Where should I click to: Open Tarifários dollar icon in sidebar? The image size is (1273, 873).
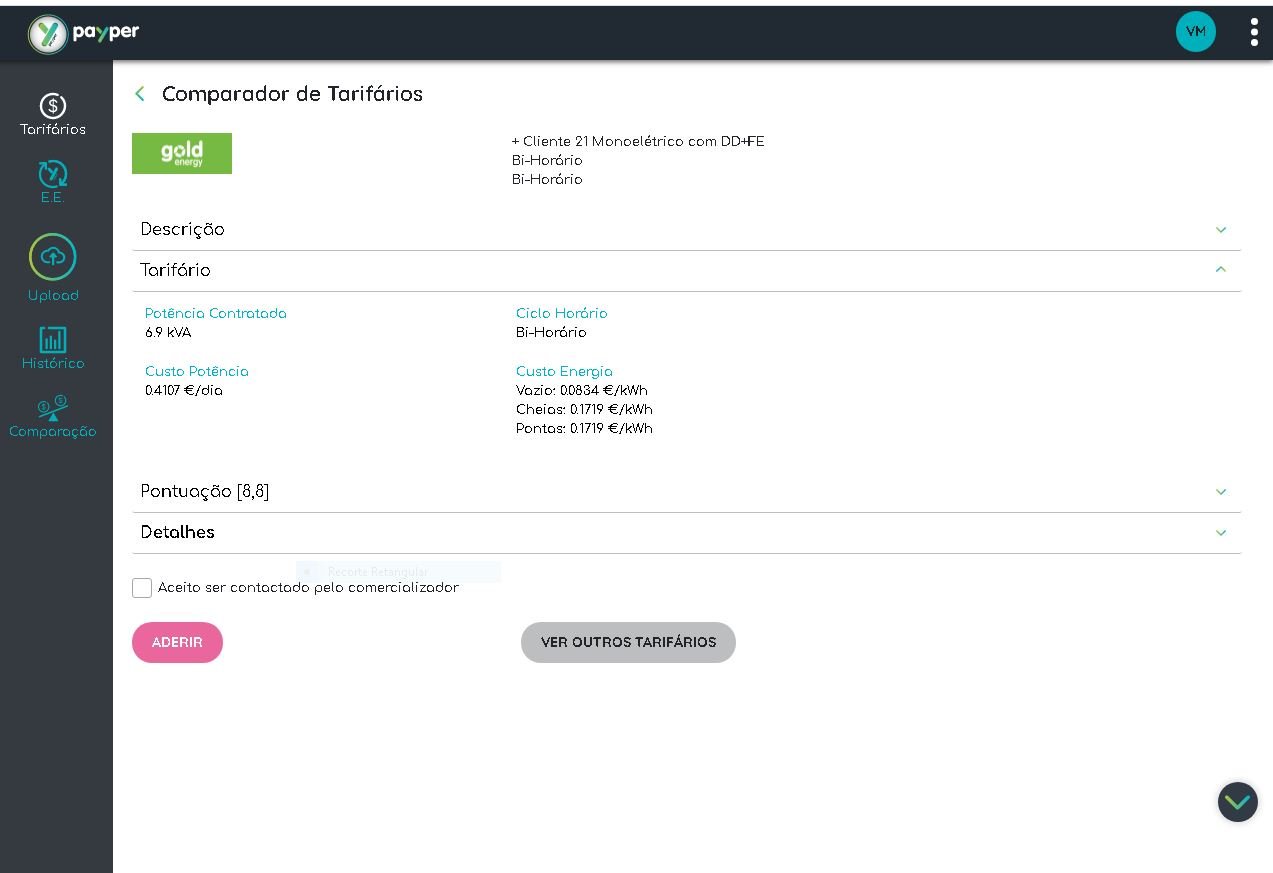point(53,105)
